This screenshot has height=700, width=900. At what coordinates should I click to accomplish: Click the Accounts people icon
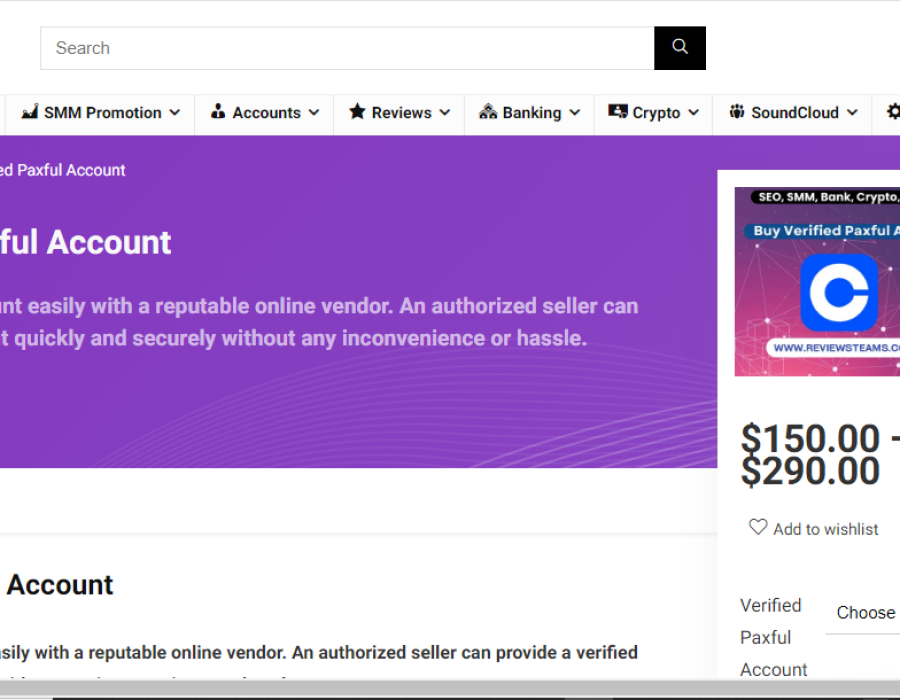click(x=218, y=112)
